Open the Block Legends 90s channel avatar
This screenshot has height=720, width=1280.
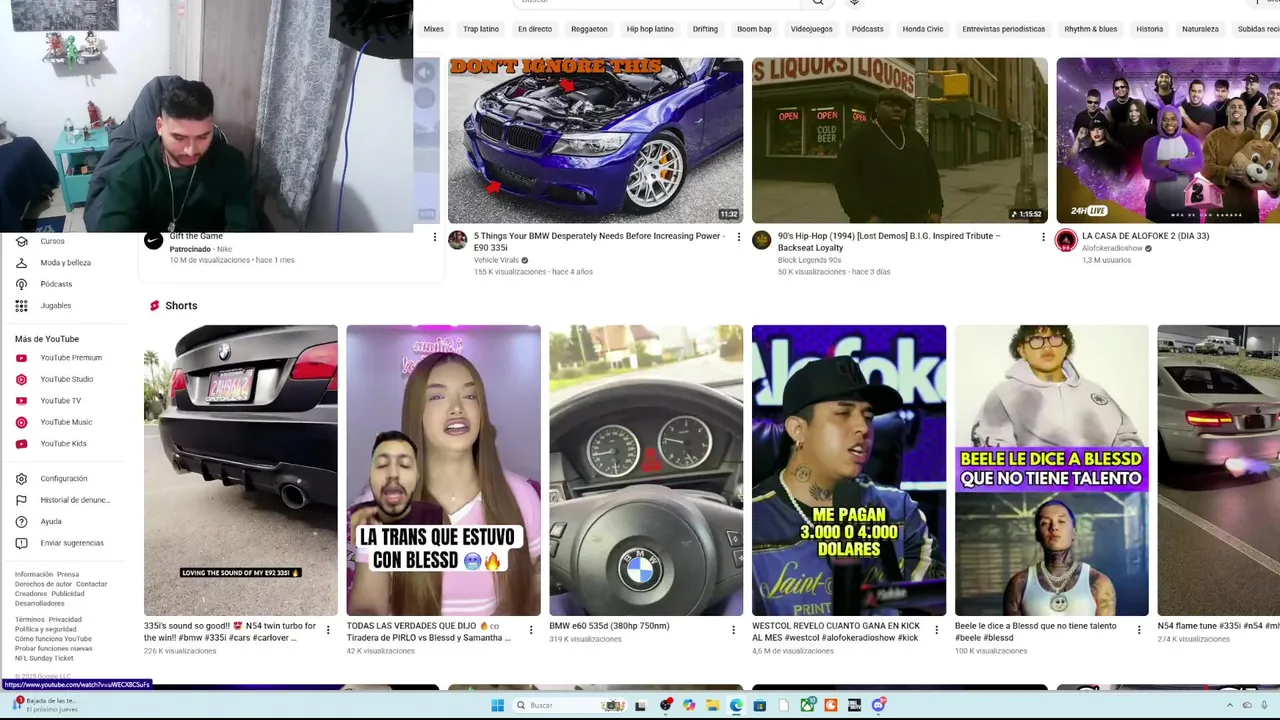pos(761,240)
